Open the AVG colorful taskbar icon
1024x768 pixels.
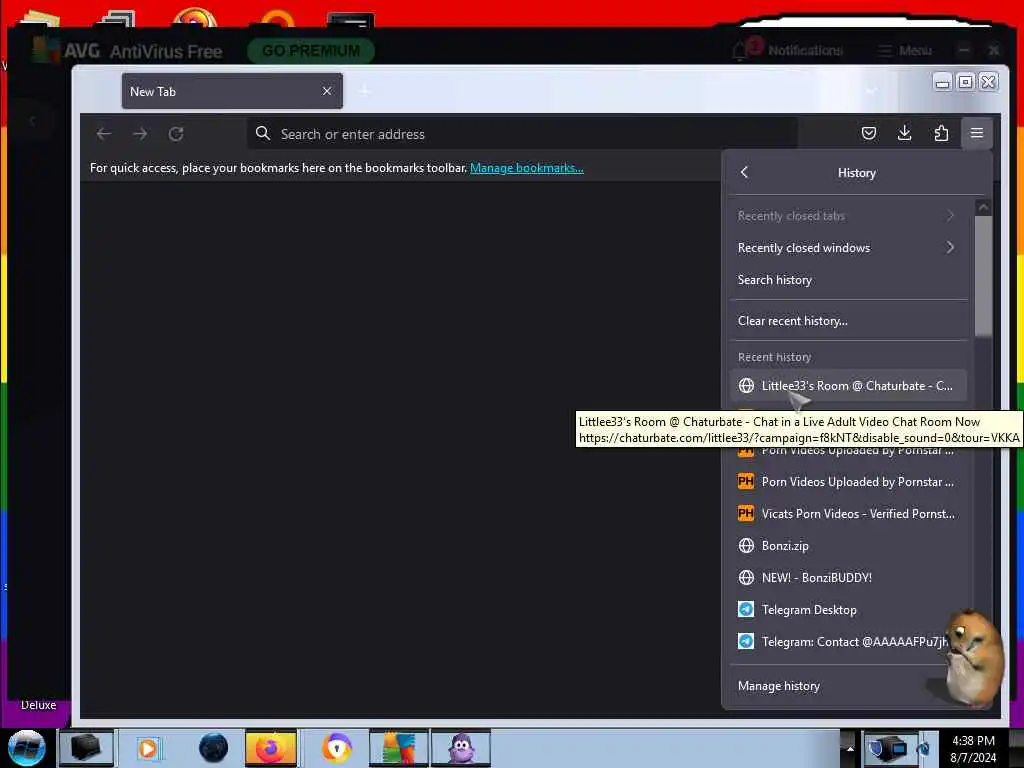pyautogui.click(x=398, y=748)
